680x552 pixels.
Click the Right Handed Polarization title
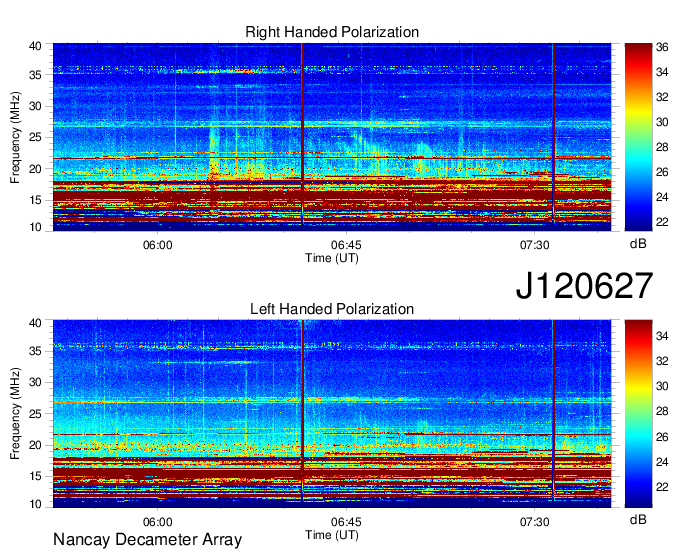pos(332,32)
